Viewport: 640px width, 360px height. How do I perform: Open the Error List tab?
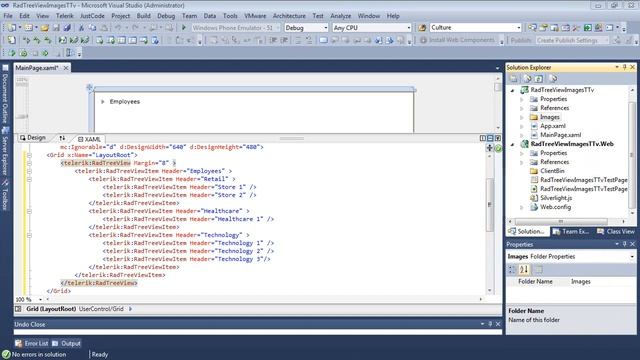coord(31,343)
